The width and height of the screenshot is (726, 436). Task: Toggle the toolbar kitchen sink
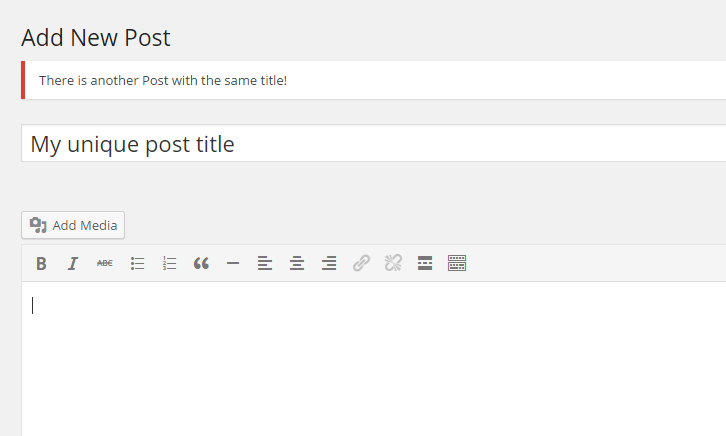click(x=457, y=263)
